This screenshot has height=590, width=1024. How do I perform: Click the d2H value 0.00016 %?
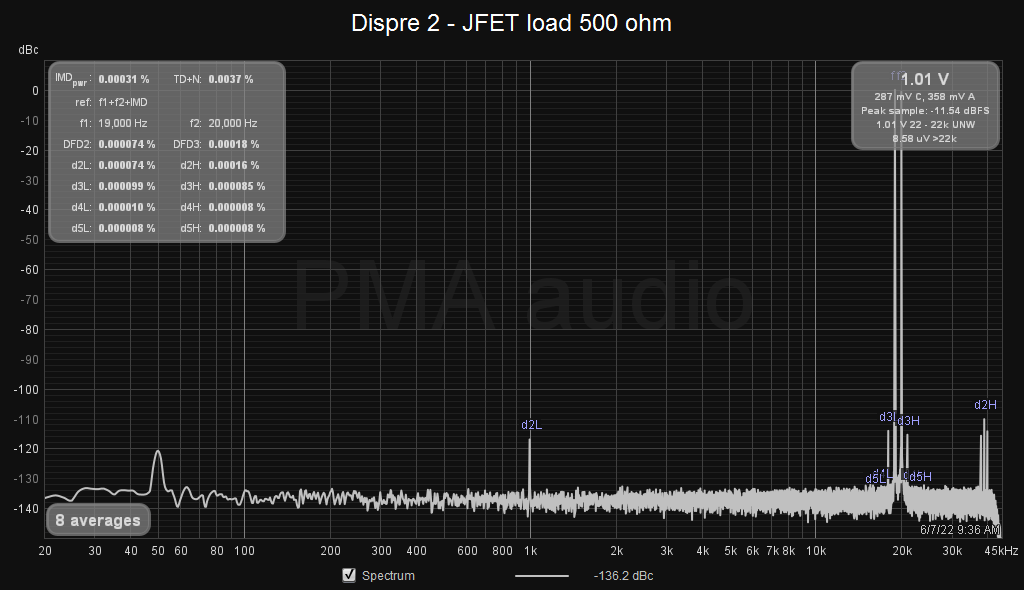234,165
